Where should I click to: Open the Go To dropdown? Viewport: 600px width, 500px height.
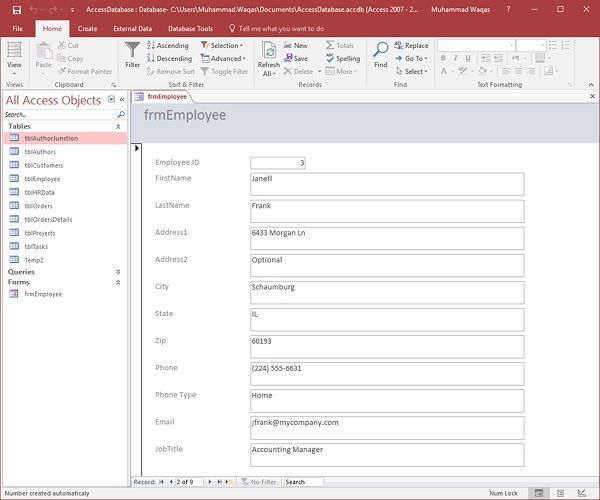click(x=411, y=59)
